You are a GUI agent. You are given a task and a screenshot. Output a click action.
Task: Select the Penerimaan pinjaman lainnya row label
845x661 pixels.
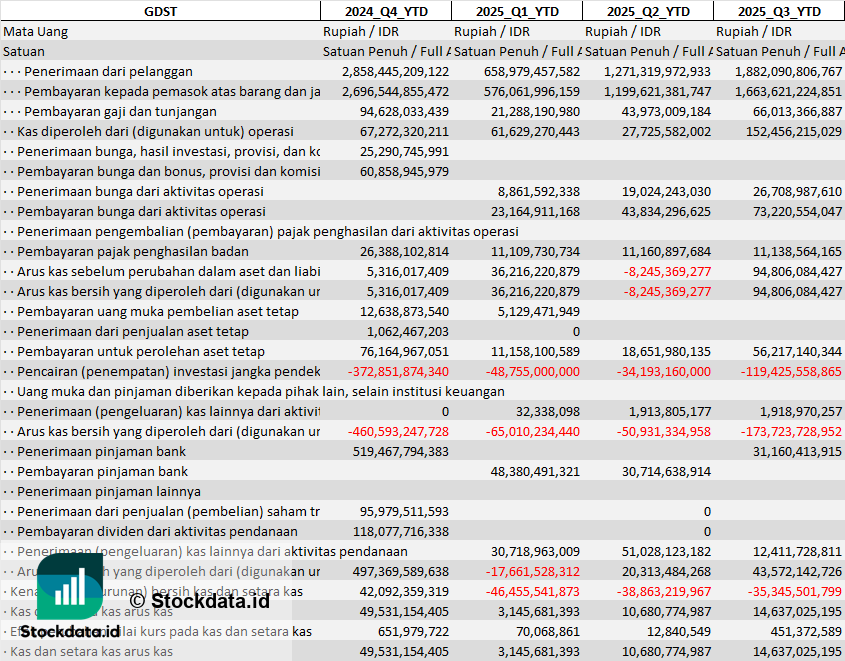click(108, 491)
